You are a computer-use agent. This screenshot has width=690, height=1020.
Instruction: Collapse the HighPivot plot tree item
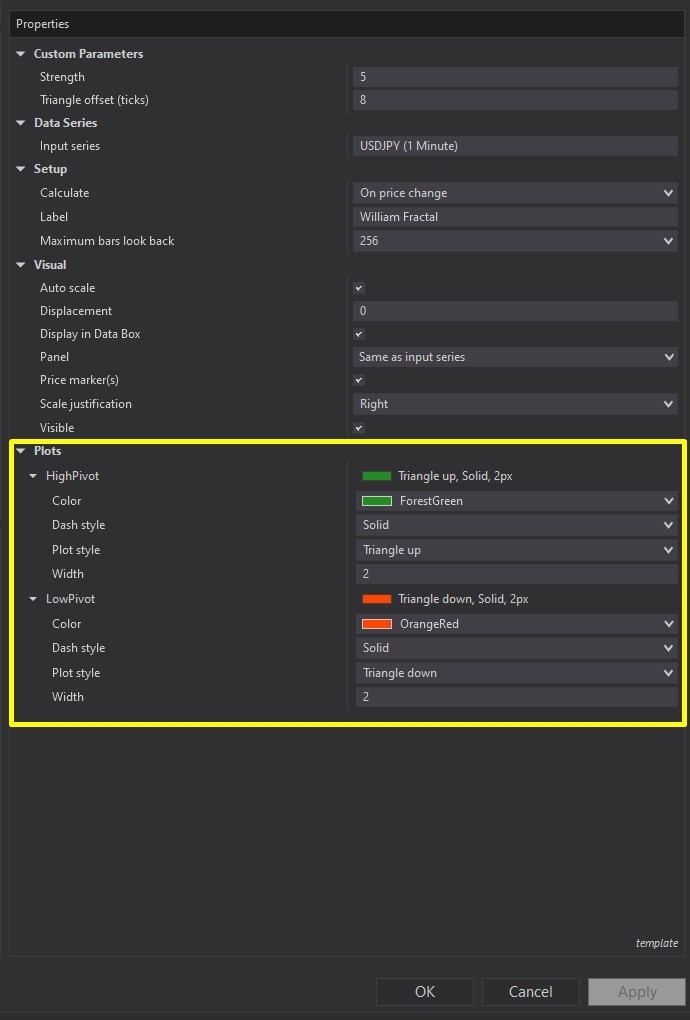[33, 476]
